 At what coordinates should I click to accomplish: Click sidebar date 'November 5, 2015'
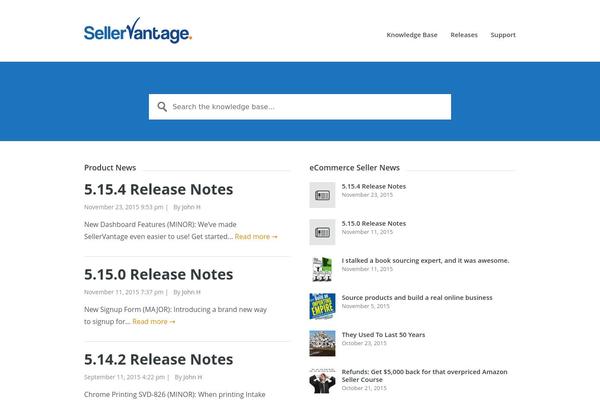(365, 306)
